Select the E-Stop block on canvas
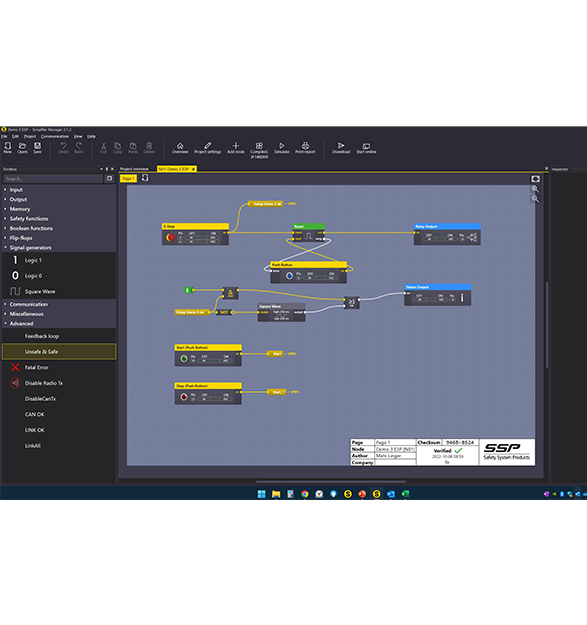The height and width of the screenshot is (625, 587). (x=195, y=234)
